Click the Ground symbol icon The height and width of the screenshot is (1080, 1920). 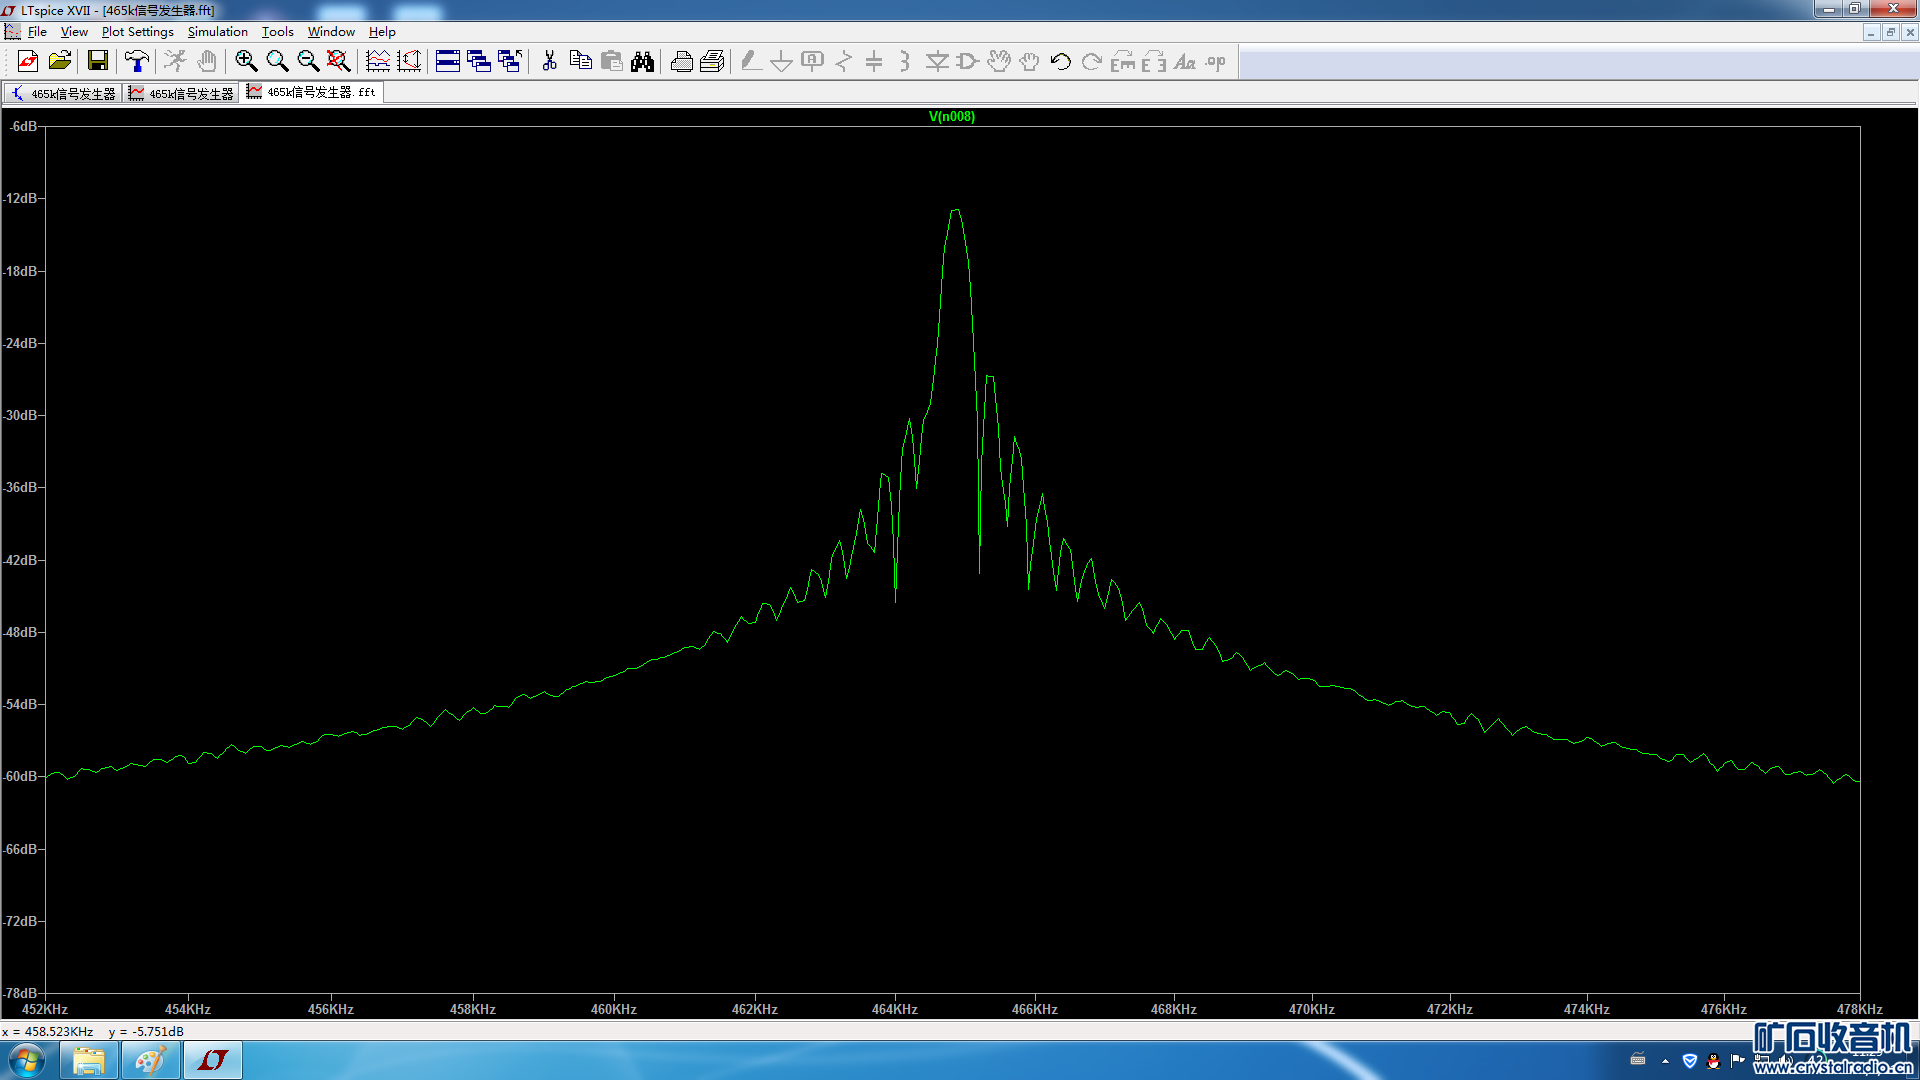tap(782, 62)
